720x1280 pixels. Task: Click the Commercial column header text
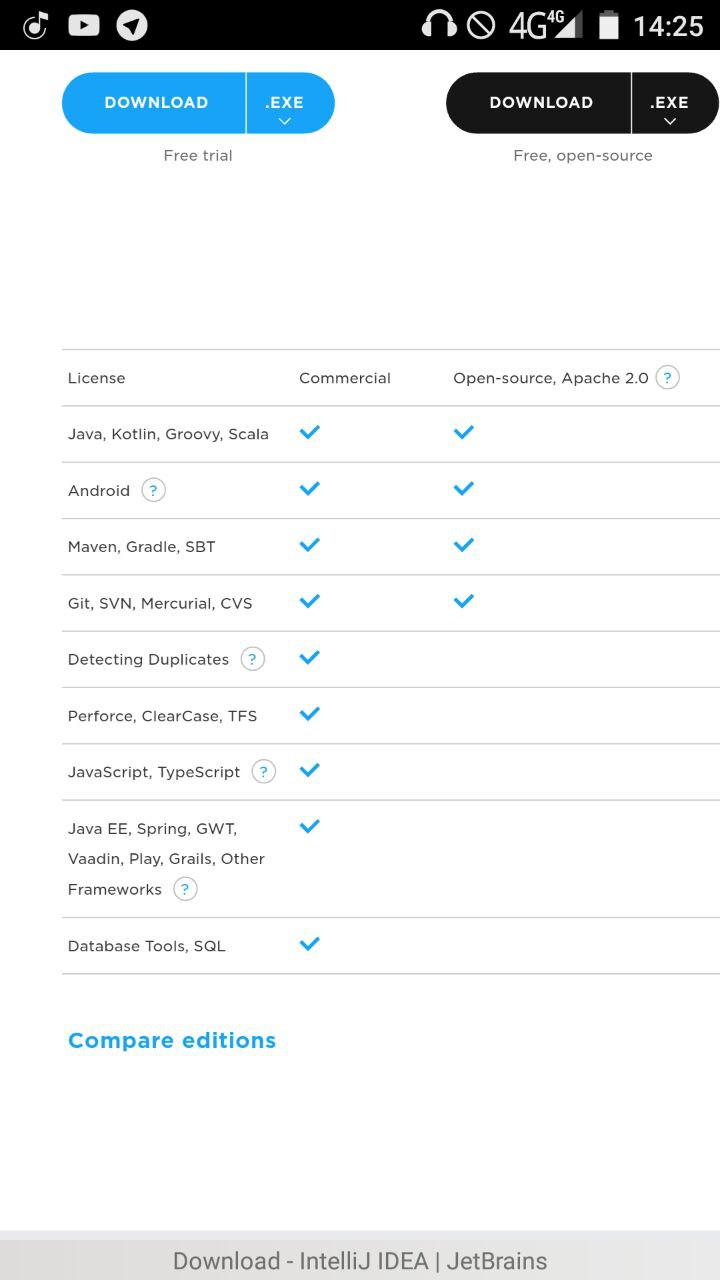point(344,378)
